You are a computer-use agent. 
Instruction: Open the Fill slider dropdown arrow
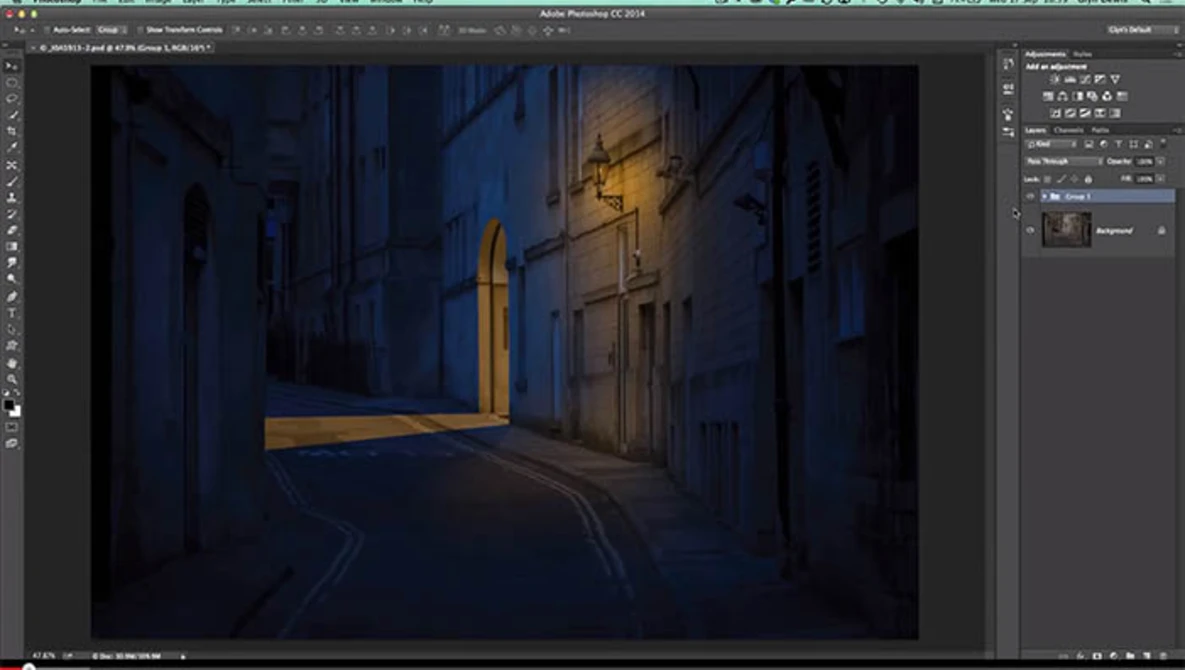pos(1161,179)
